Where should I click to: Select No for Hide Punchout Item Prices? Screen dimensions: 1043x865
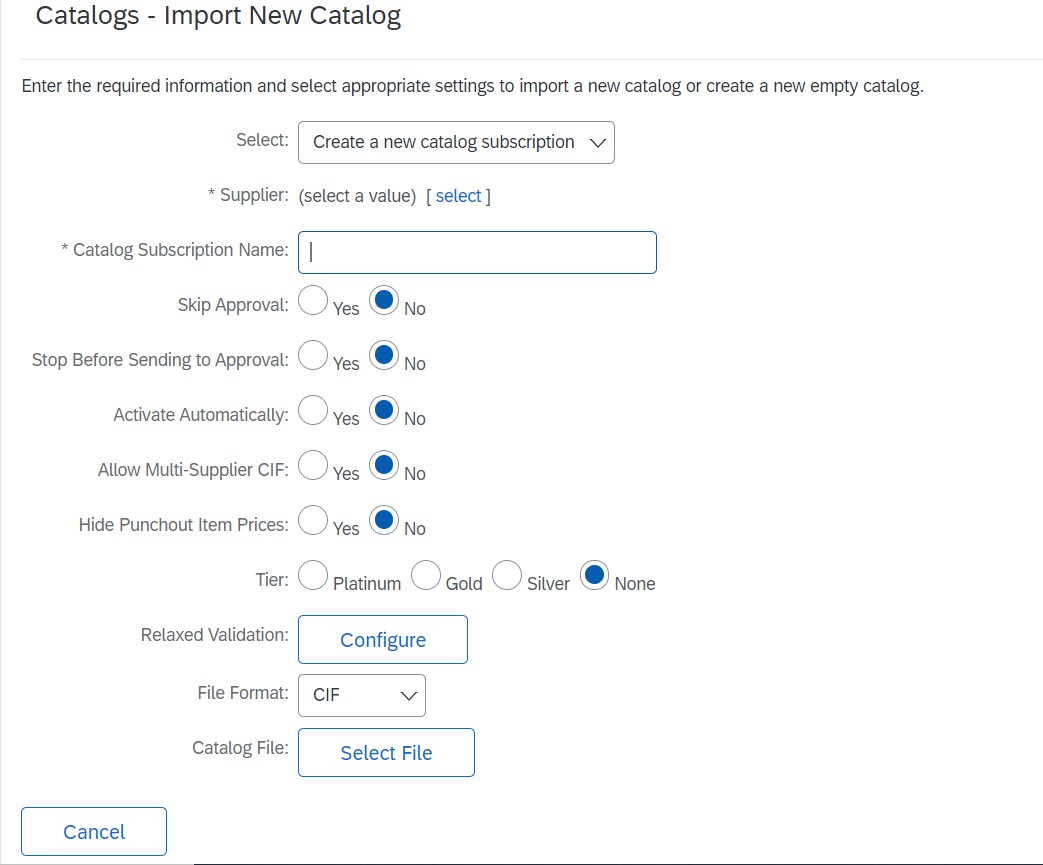(384, 520)
